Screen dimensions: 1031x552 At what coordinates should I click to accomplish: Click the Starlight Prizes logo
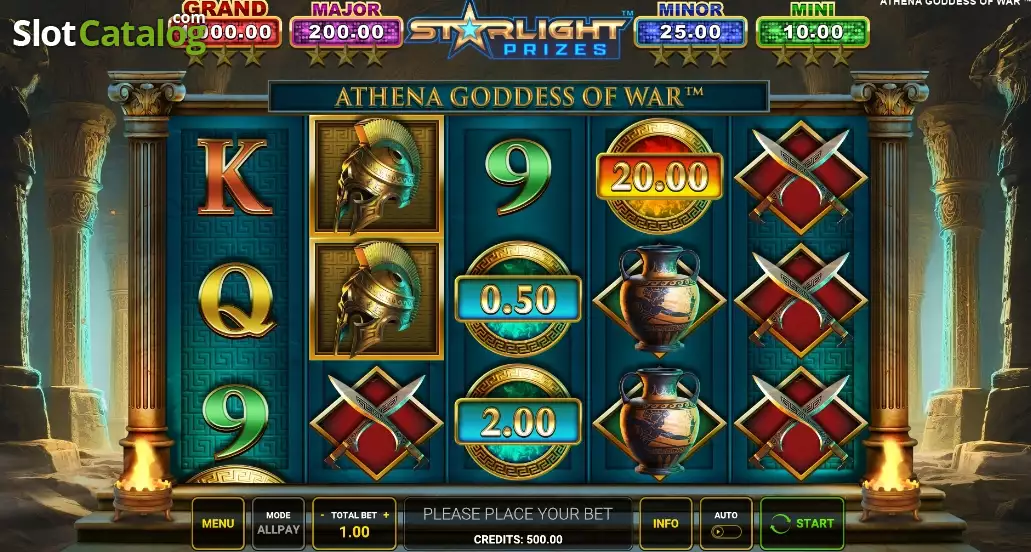click(x=518, y=32)
